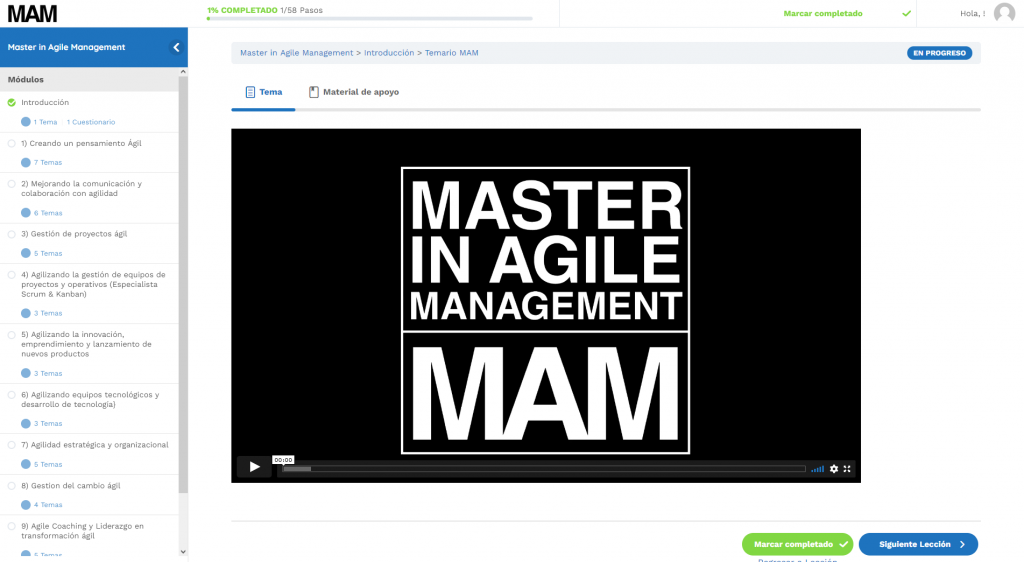Click the arrow icon on Siguiente Lección

[x=962, y=544]
